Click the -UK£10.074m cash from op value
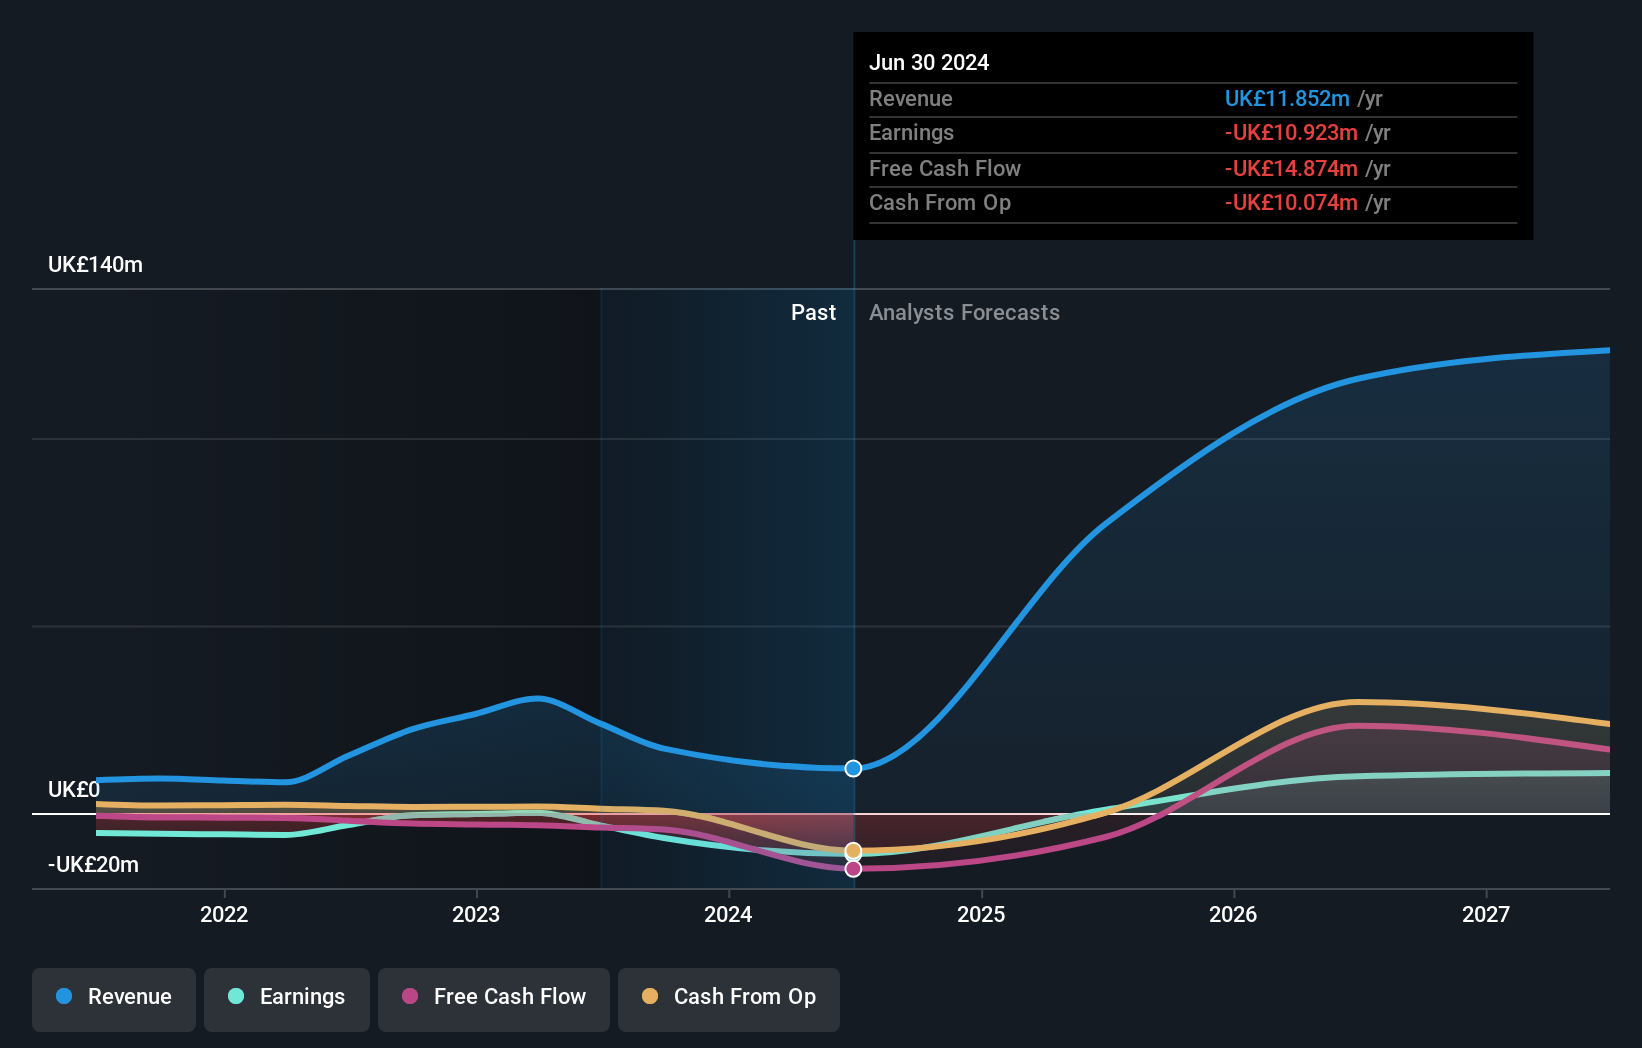Screen dimensions: 1642x1048 point(1291,203)
